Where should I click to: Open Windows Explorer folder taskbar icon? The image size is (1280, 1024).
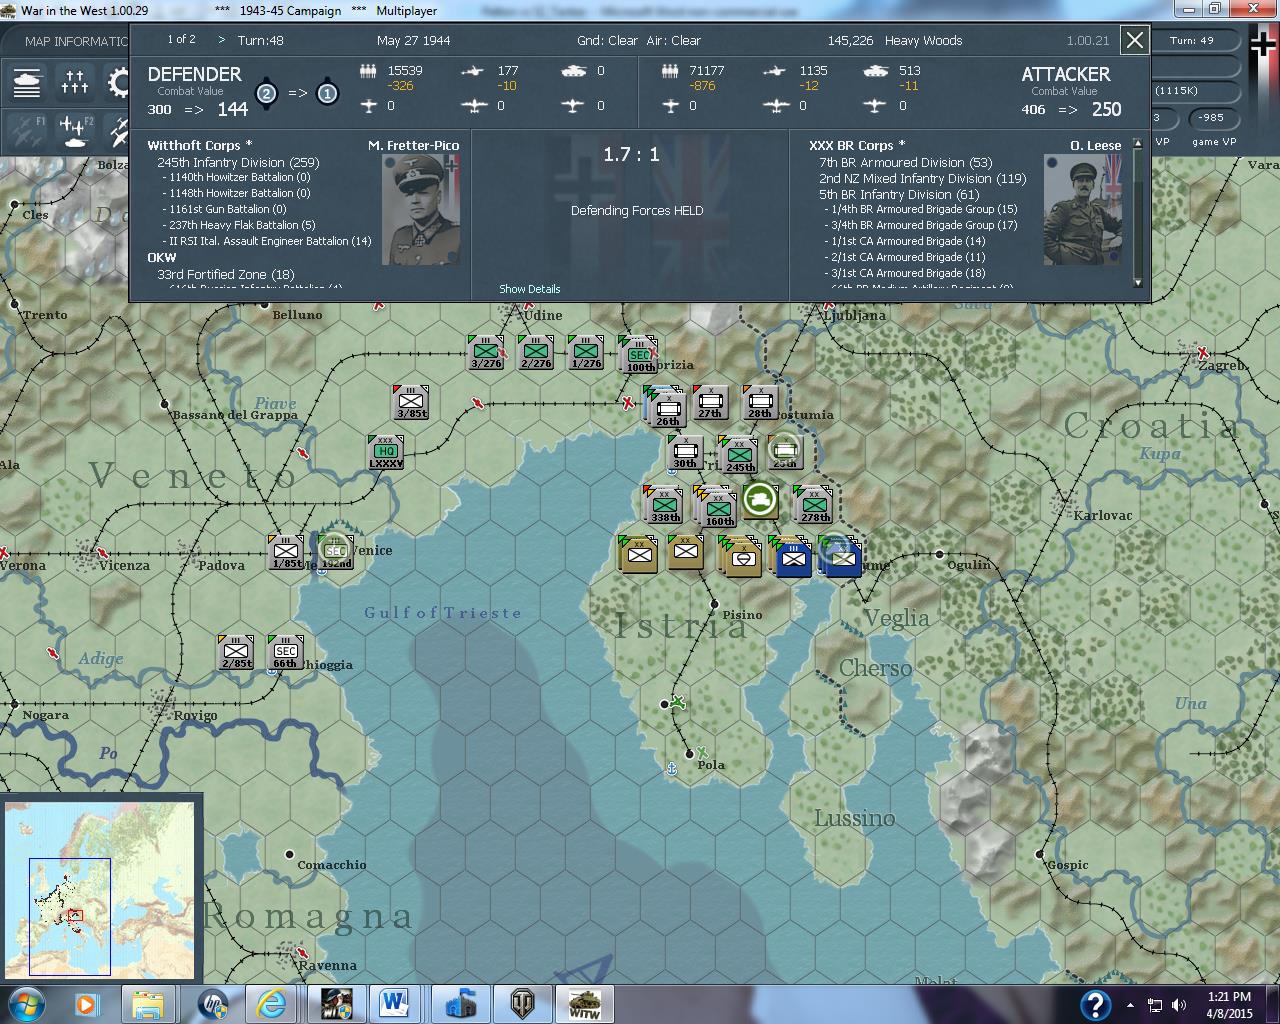click(148, 1004)
